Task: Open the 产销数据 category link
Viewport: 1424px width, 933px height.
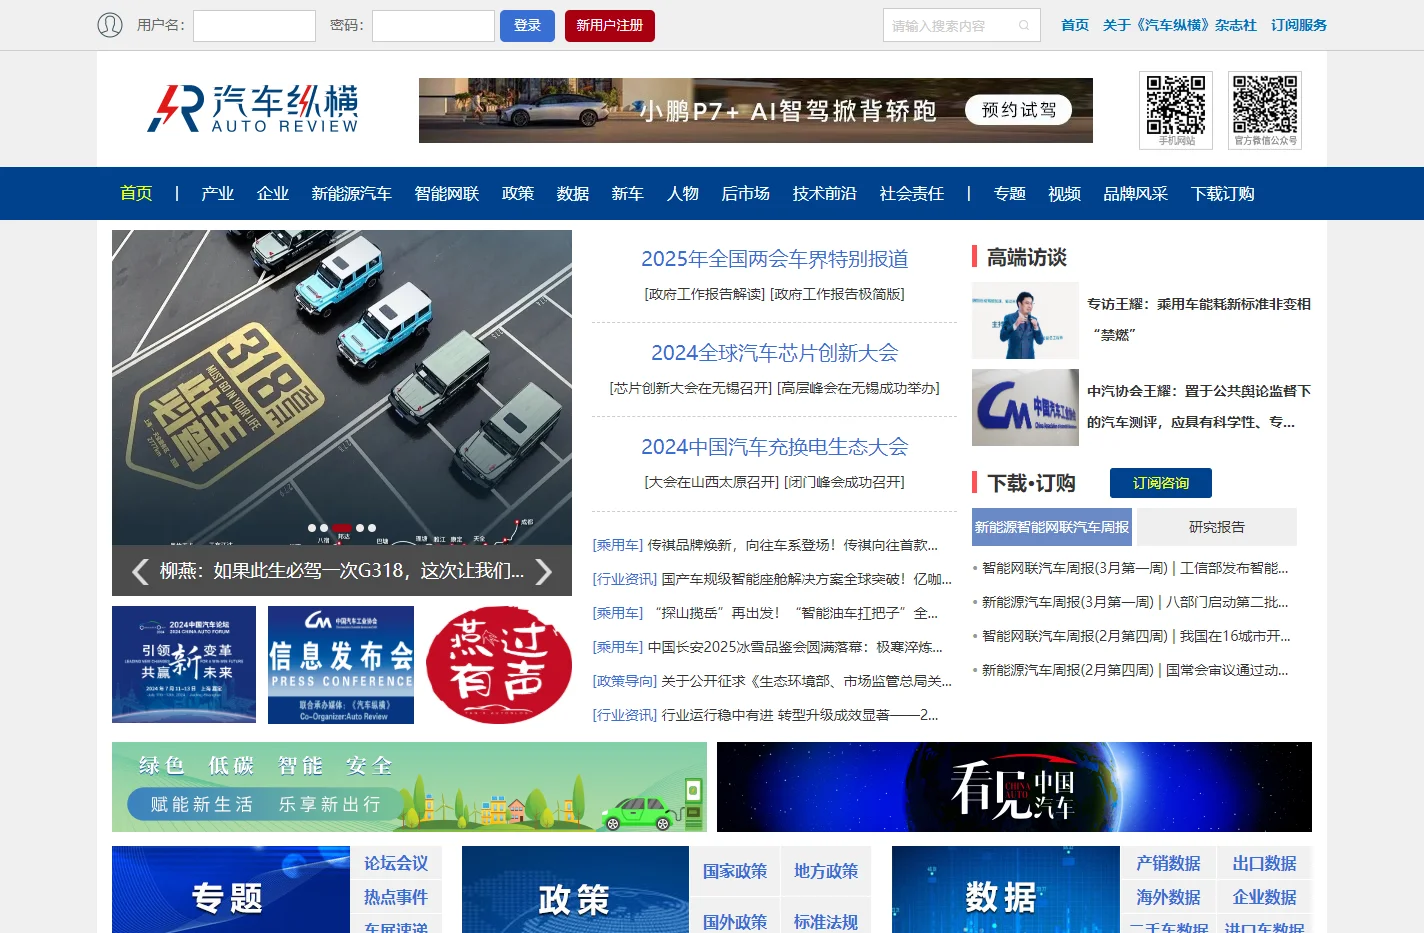Action: [1168, 863]
